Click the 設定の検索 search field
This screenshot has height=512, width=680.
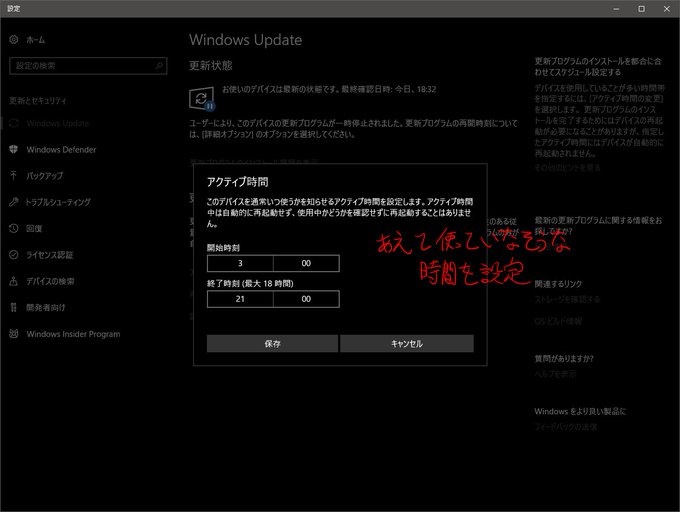tap(88, 66)
